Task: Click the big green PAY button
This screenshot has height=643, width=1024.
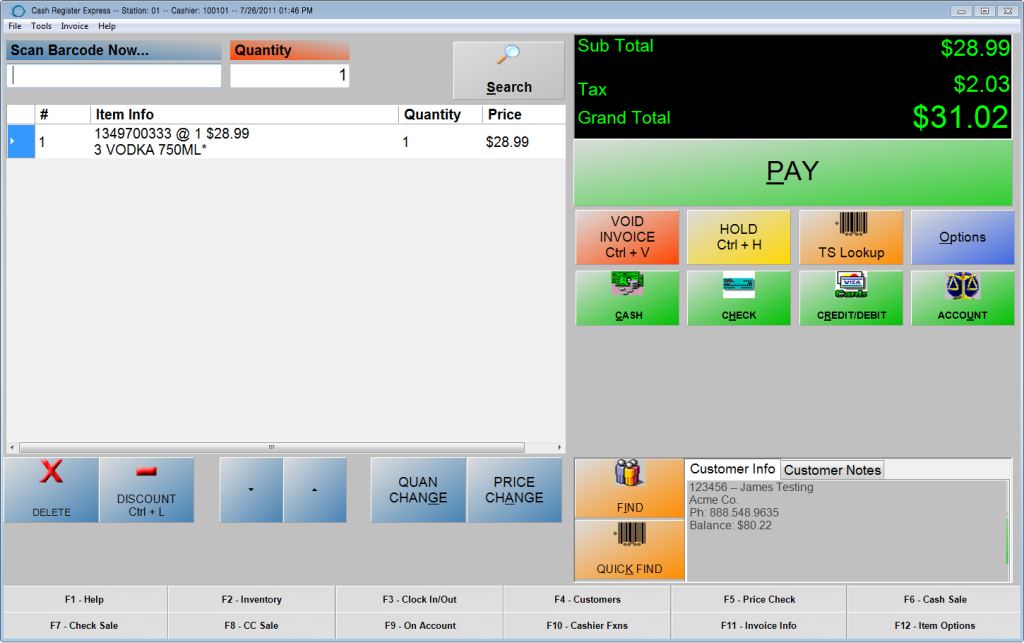Action: tap(793, 172)
